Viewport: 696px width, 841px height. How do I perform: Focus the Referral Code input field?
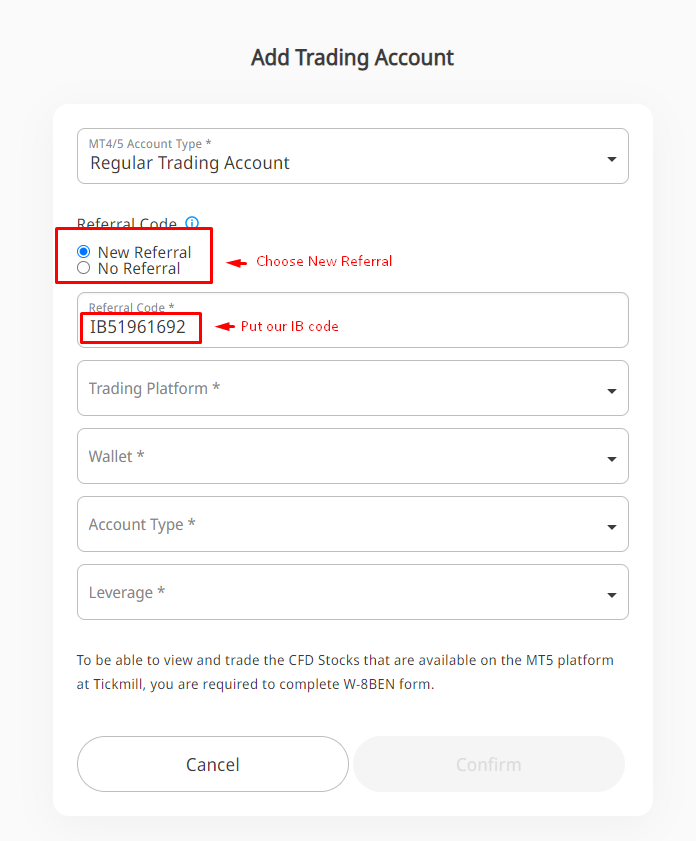coord(400,327)
